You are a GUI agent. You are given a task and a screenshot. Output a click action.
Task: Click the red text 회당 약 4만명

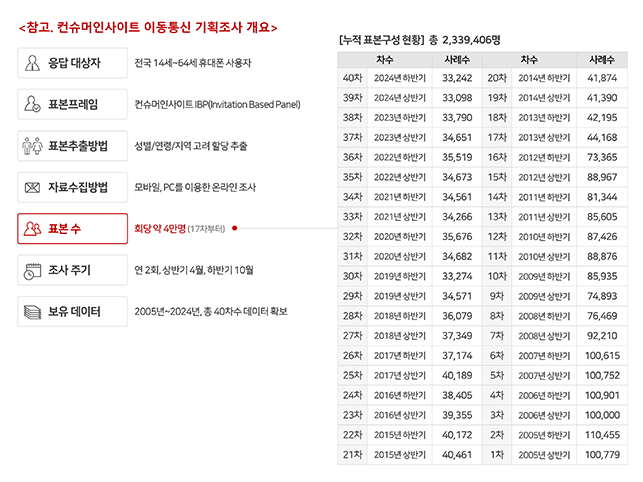point(160,228)
